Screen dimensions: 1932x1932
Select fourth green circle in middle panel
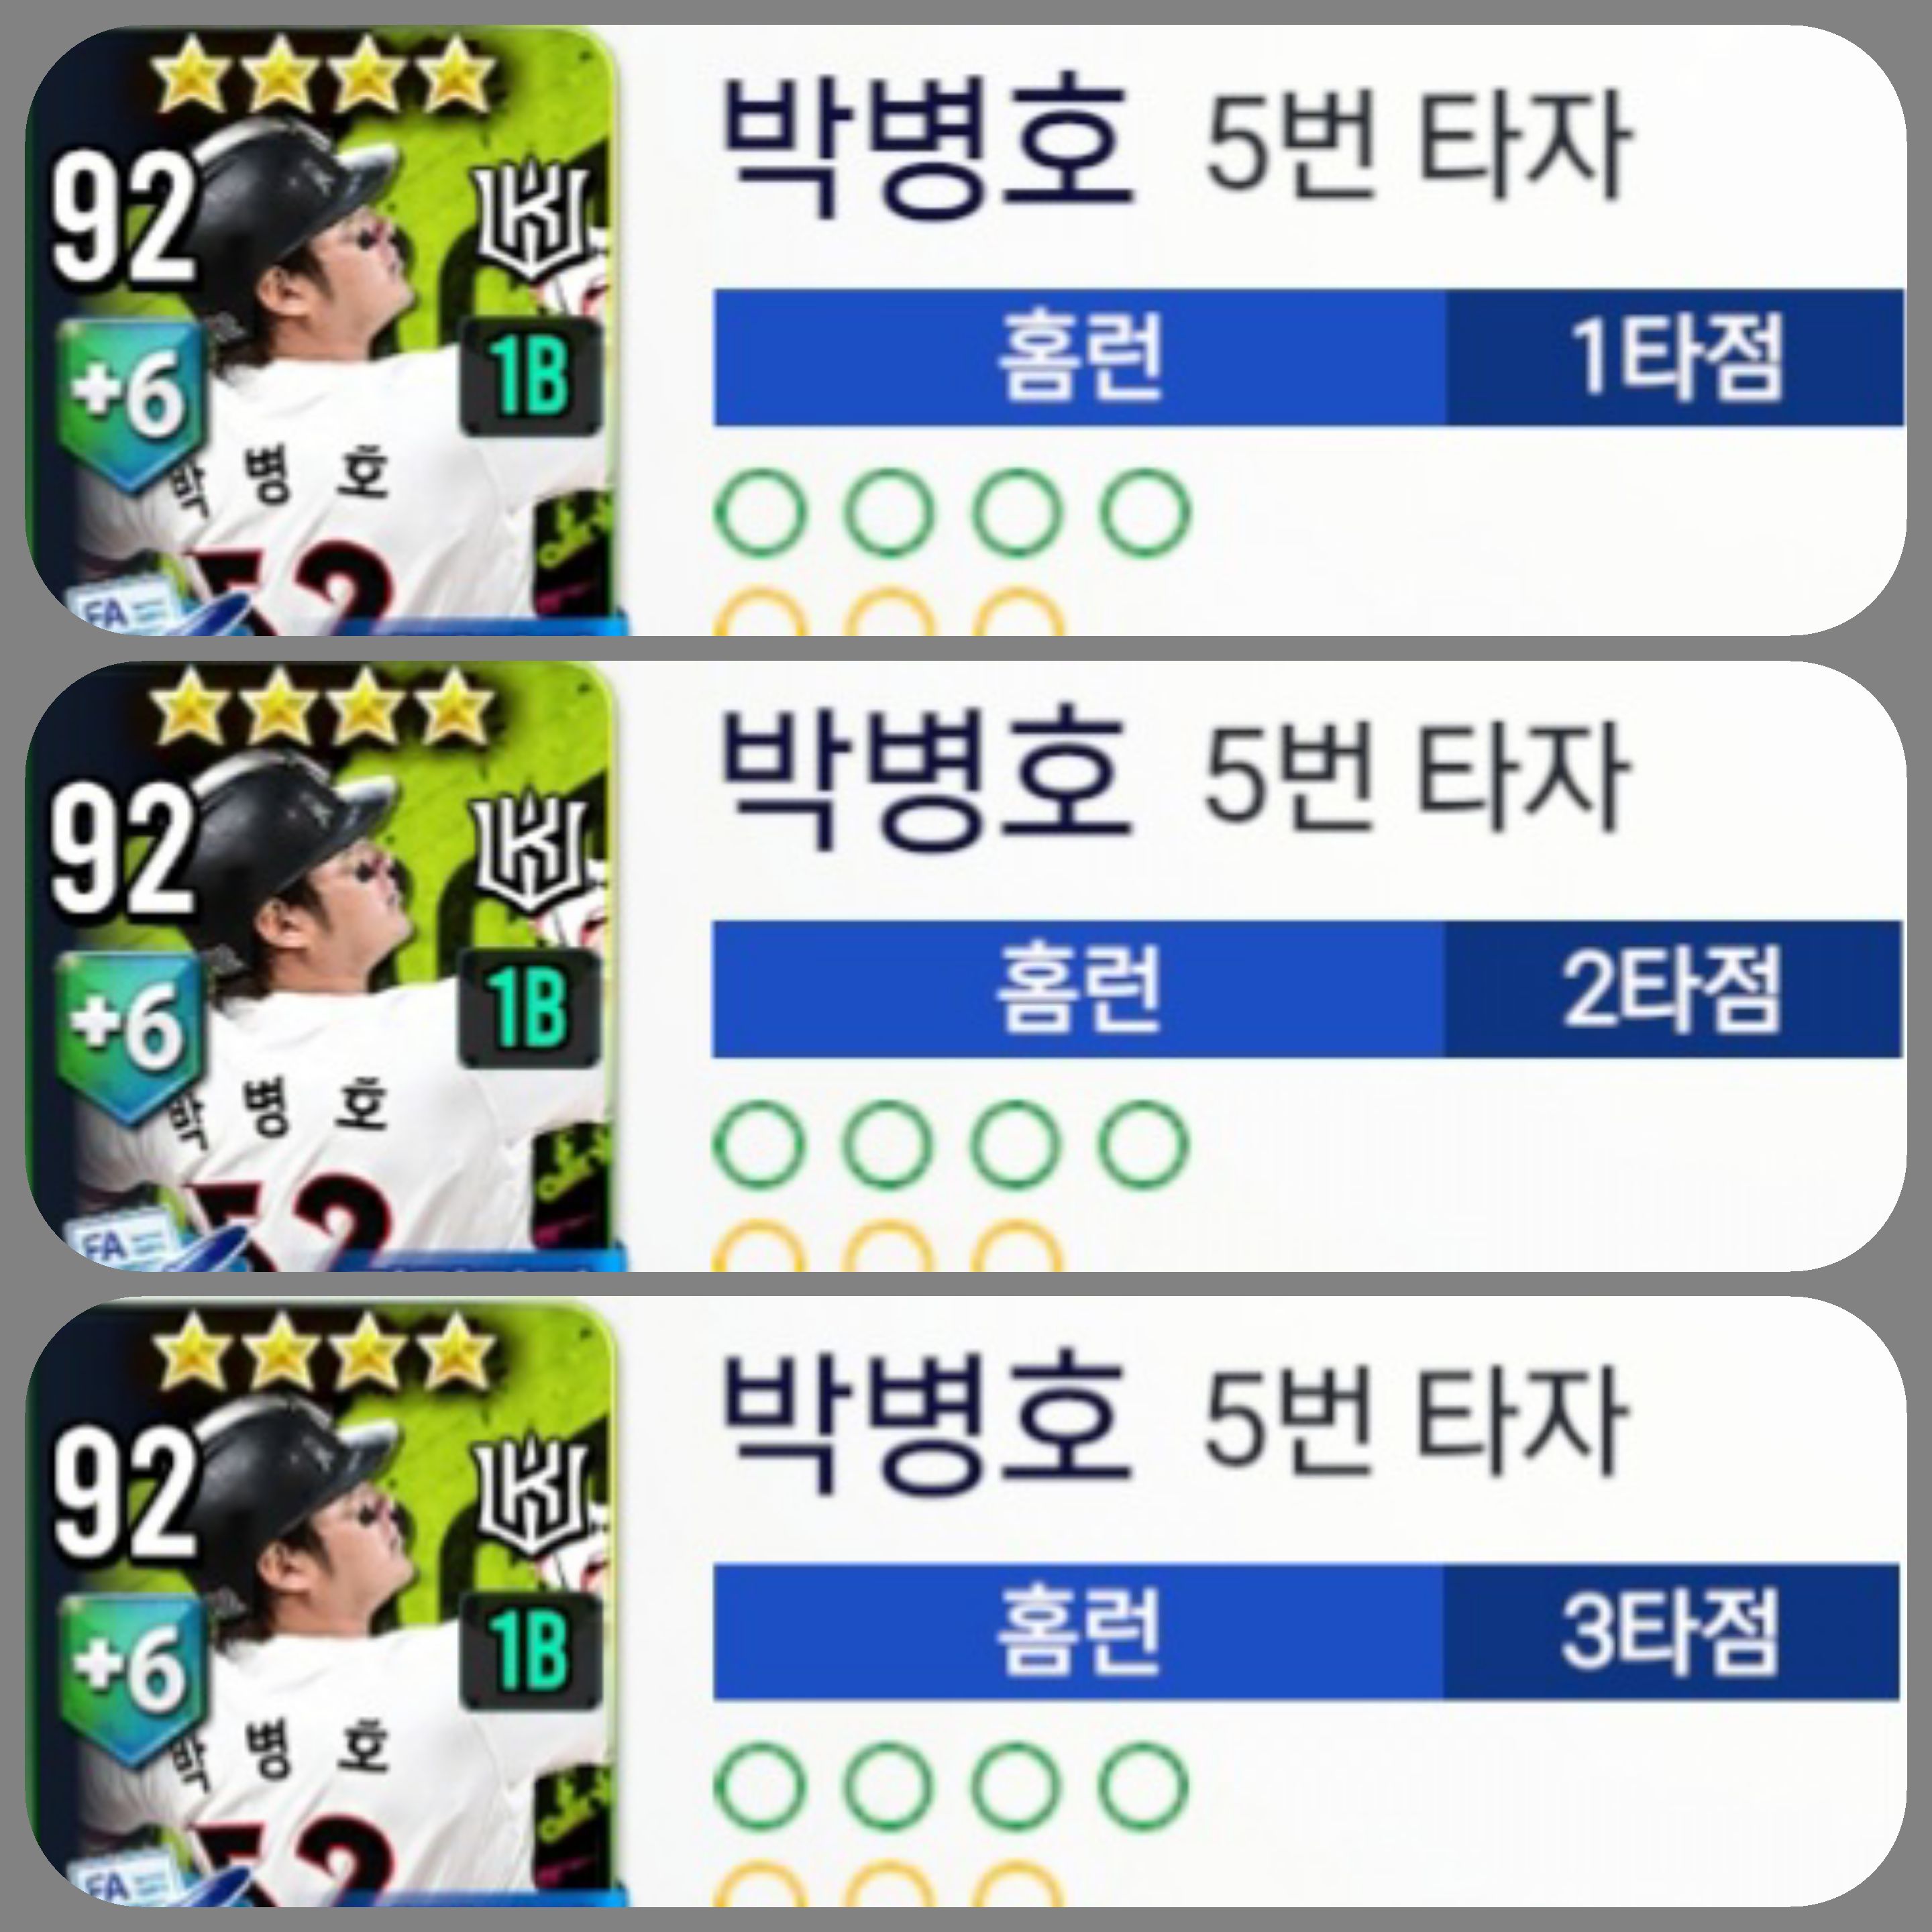coord(1144,1145)
